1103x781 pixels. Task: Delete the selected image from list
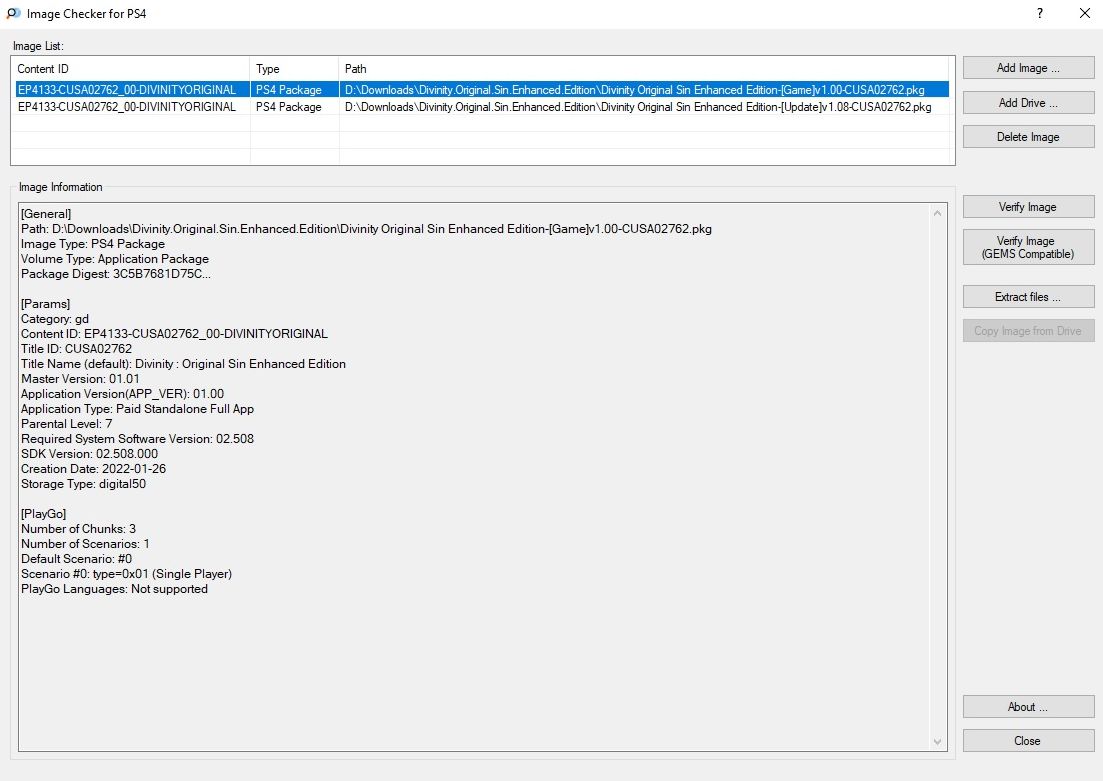coord(1028,136)
